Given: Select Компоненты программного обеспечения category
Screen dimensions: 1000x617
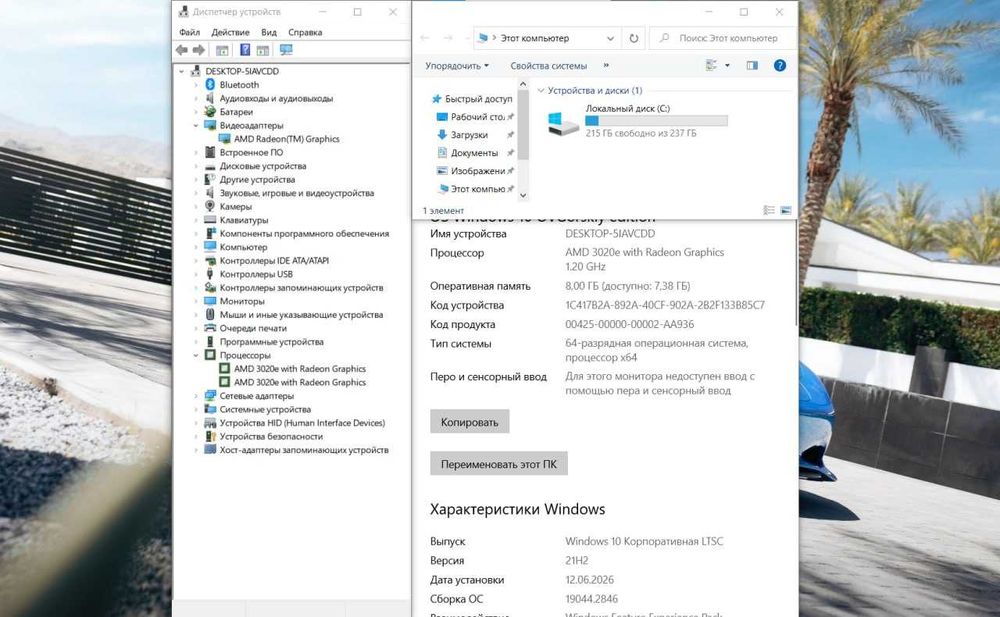Looking at the screenshot, I should [297, 234].
